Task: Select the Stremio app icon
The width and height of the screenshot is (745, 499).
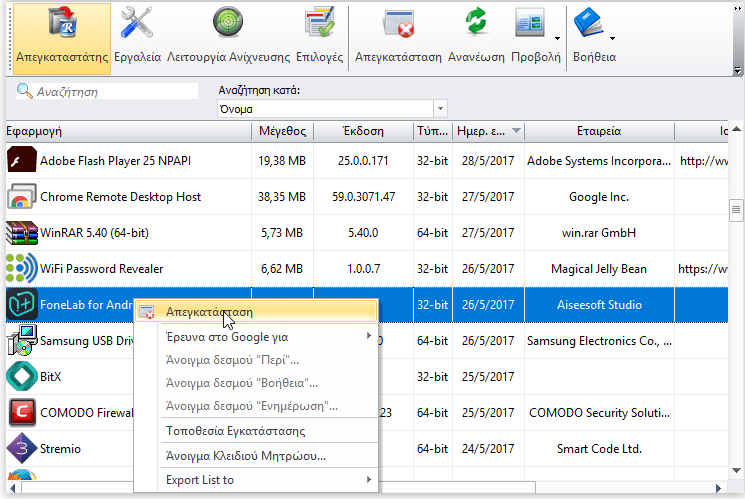Action: point(22,449)
